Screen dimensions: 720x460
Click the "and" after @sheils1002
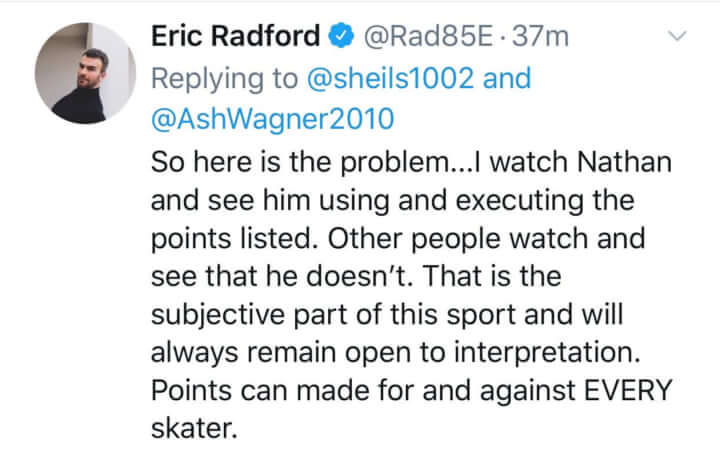point(506,78)
